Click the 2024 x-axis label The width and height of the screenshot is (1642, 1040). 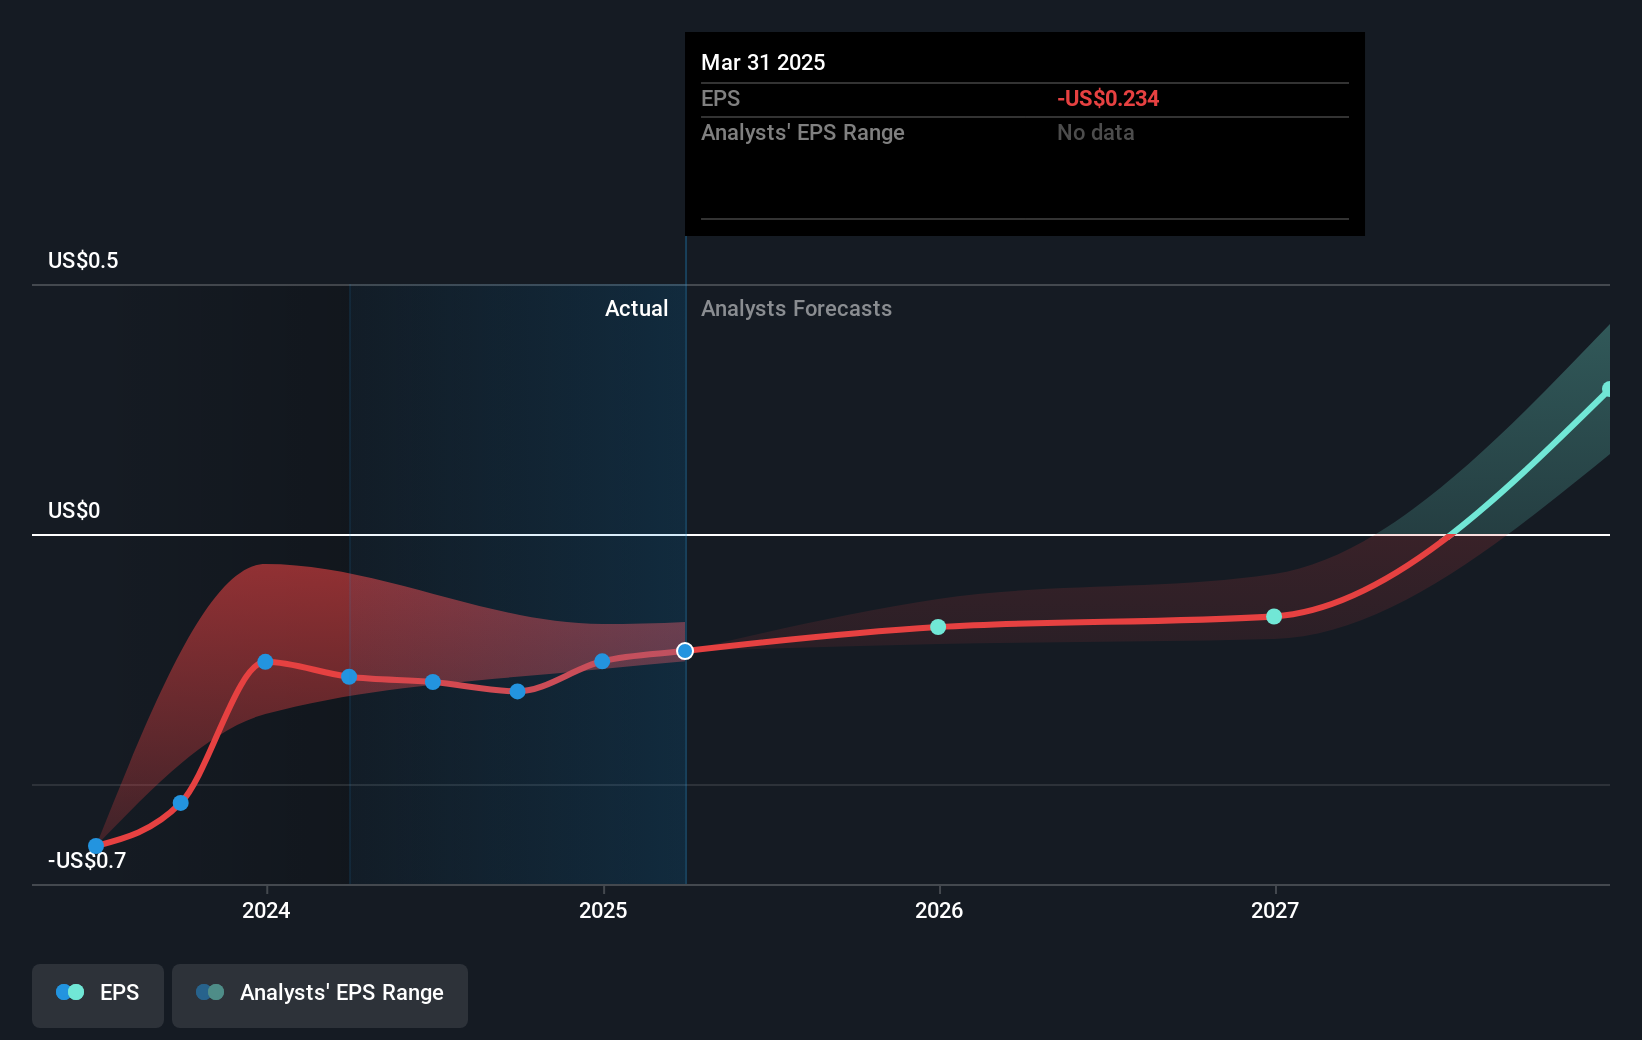coord(266,910)
